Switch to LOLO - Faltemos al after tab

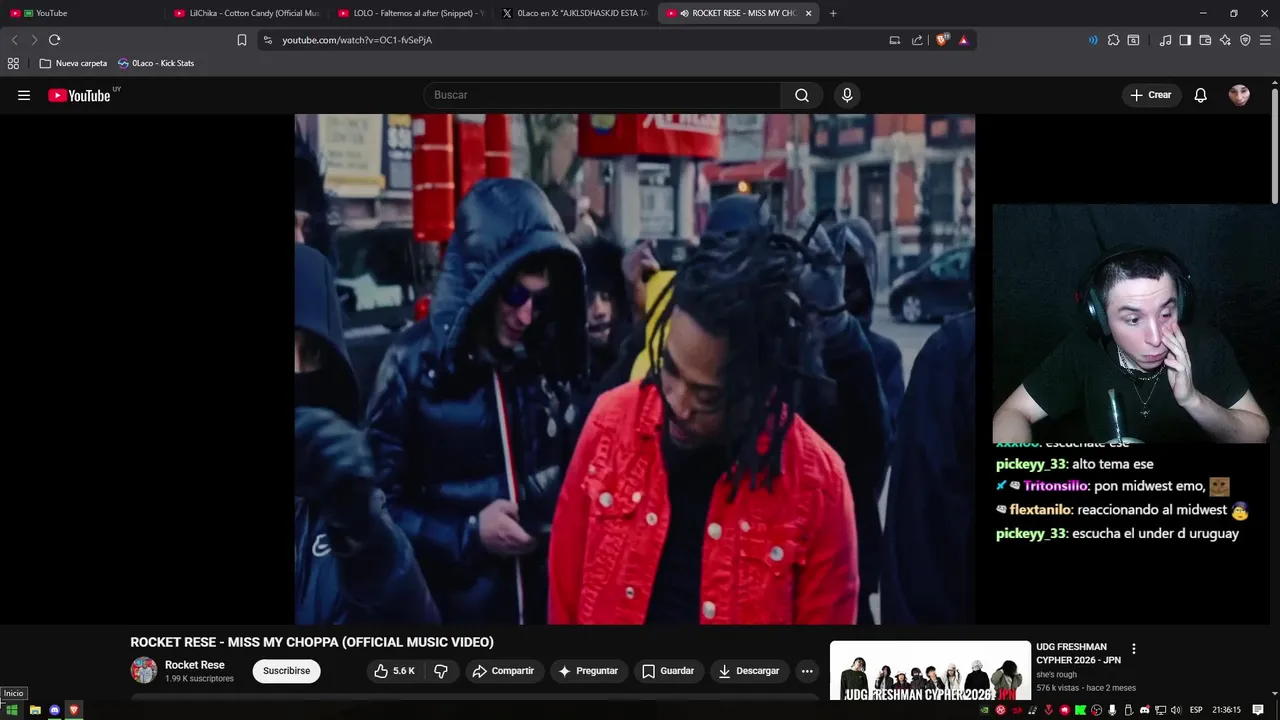coord(410,13)
